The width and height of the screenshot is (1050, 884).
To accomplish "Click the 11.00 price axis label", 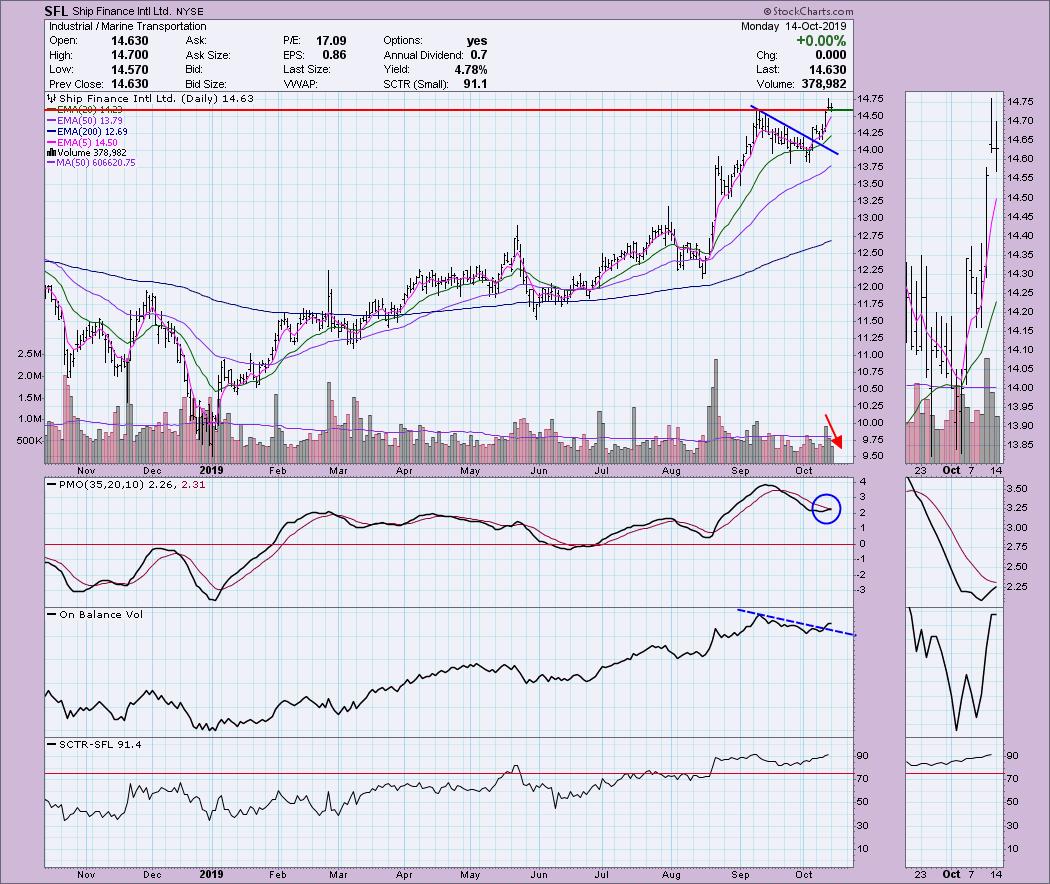I will (870, 355).
